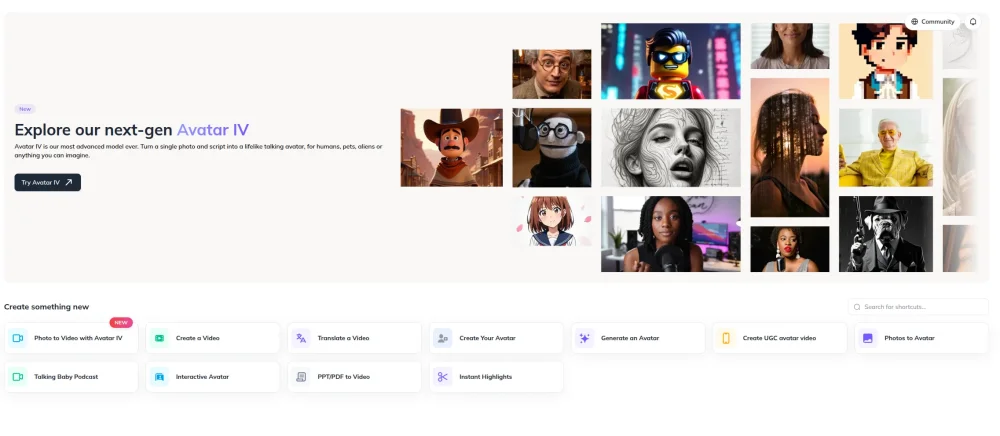Click the New tag above the headline
Image resolution: width=1000 pixels, height=436 pixels.
pos(25,109)
